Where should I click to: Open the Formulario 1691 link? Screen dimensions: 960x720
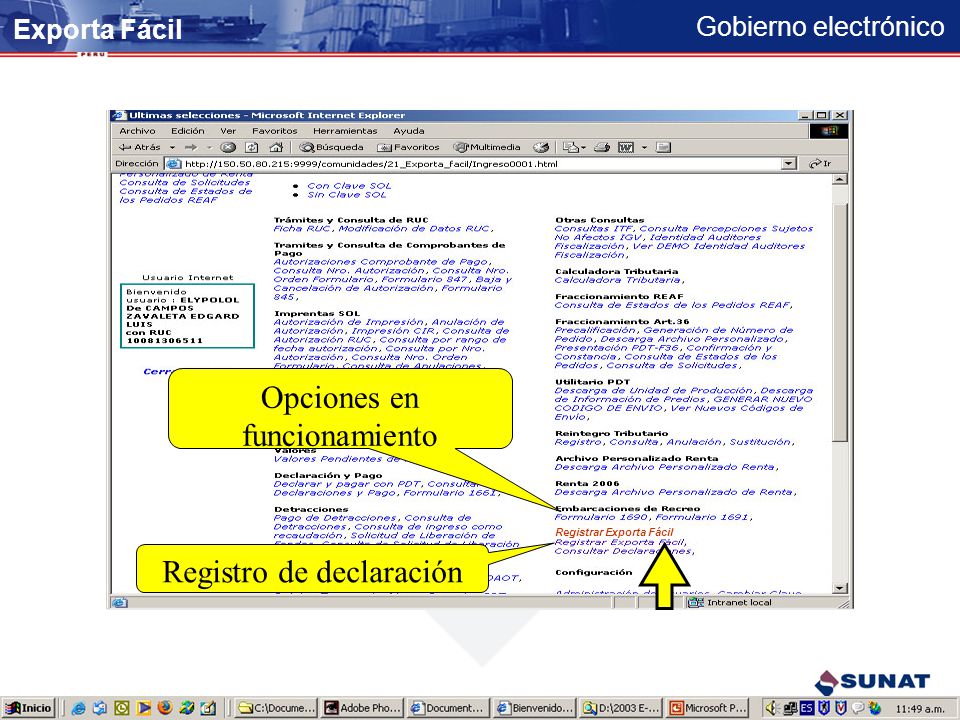[x=702, y=517]
